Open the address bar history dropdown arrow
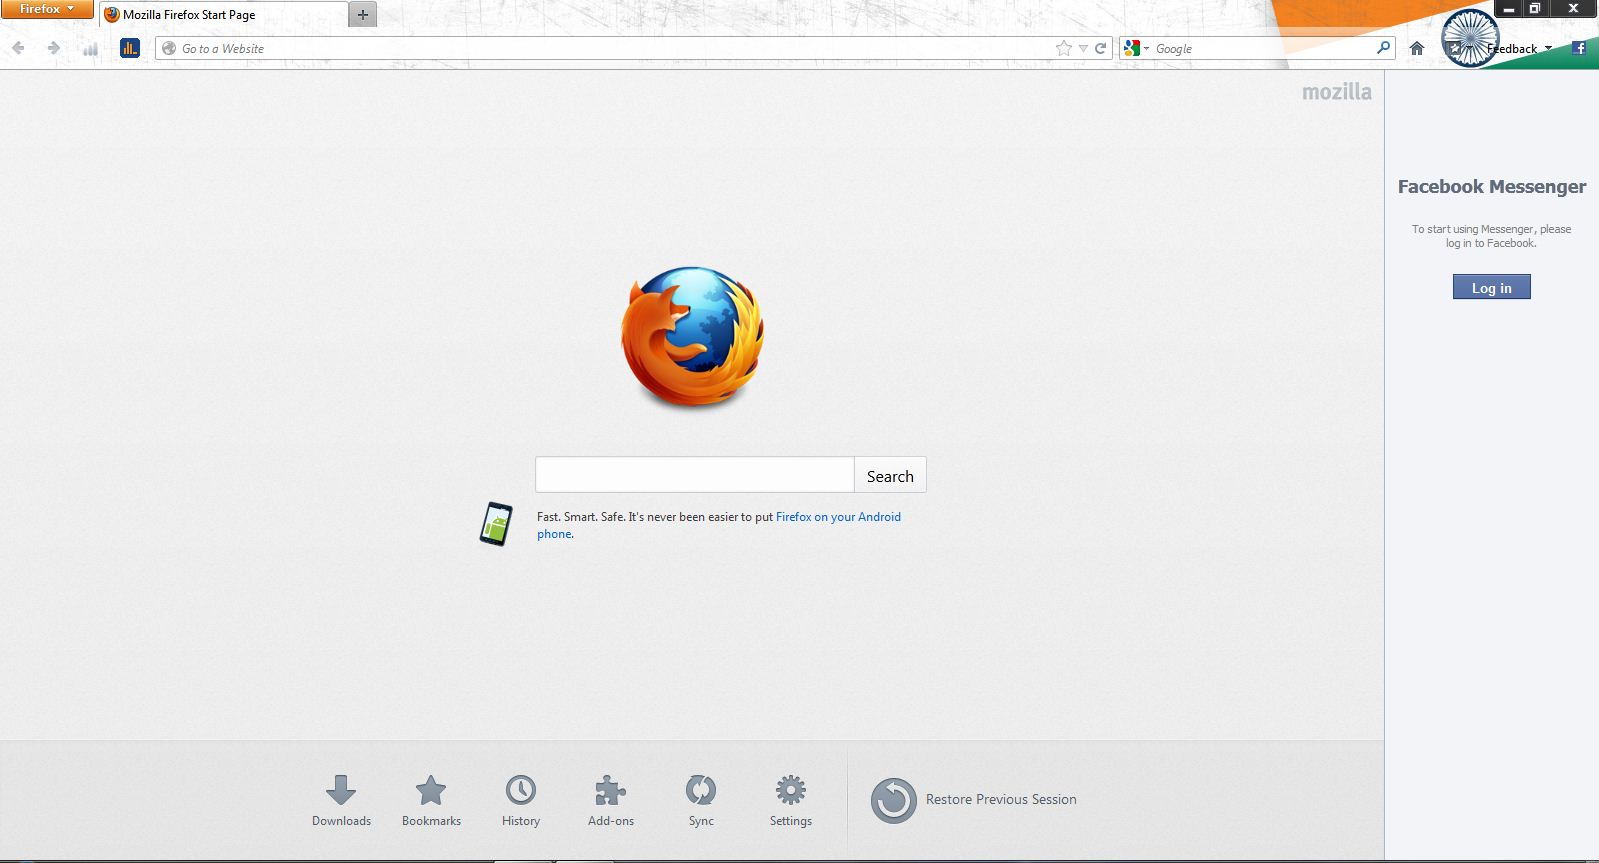 click(1083, 48)
